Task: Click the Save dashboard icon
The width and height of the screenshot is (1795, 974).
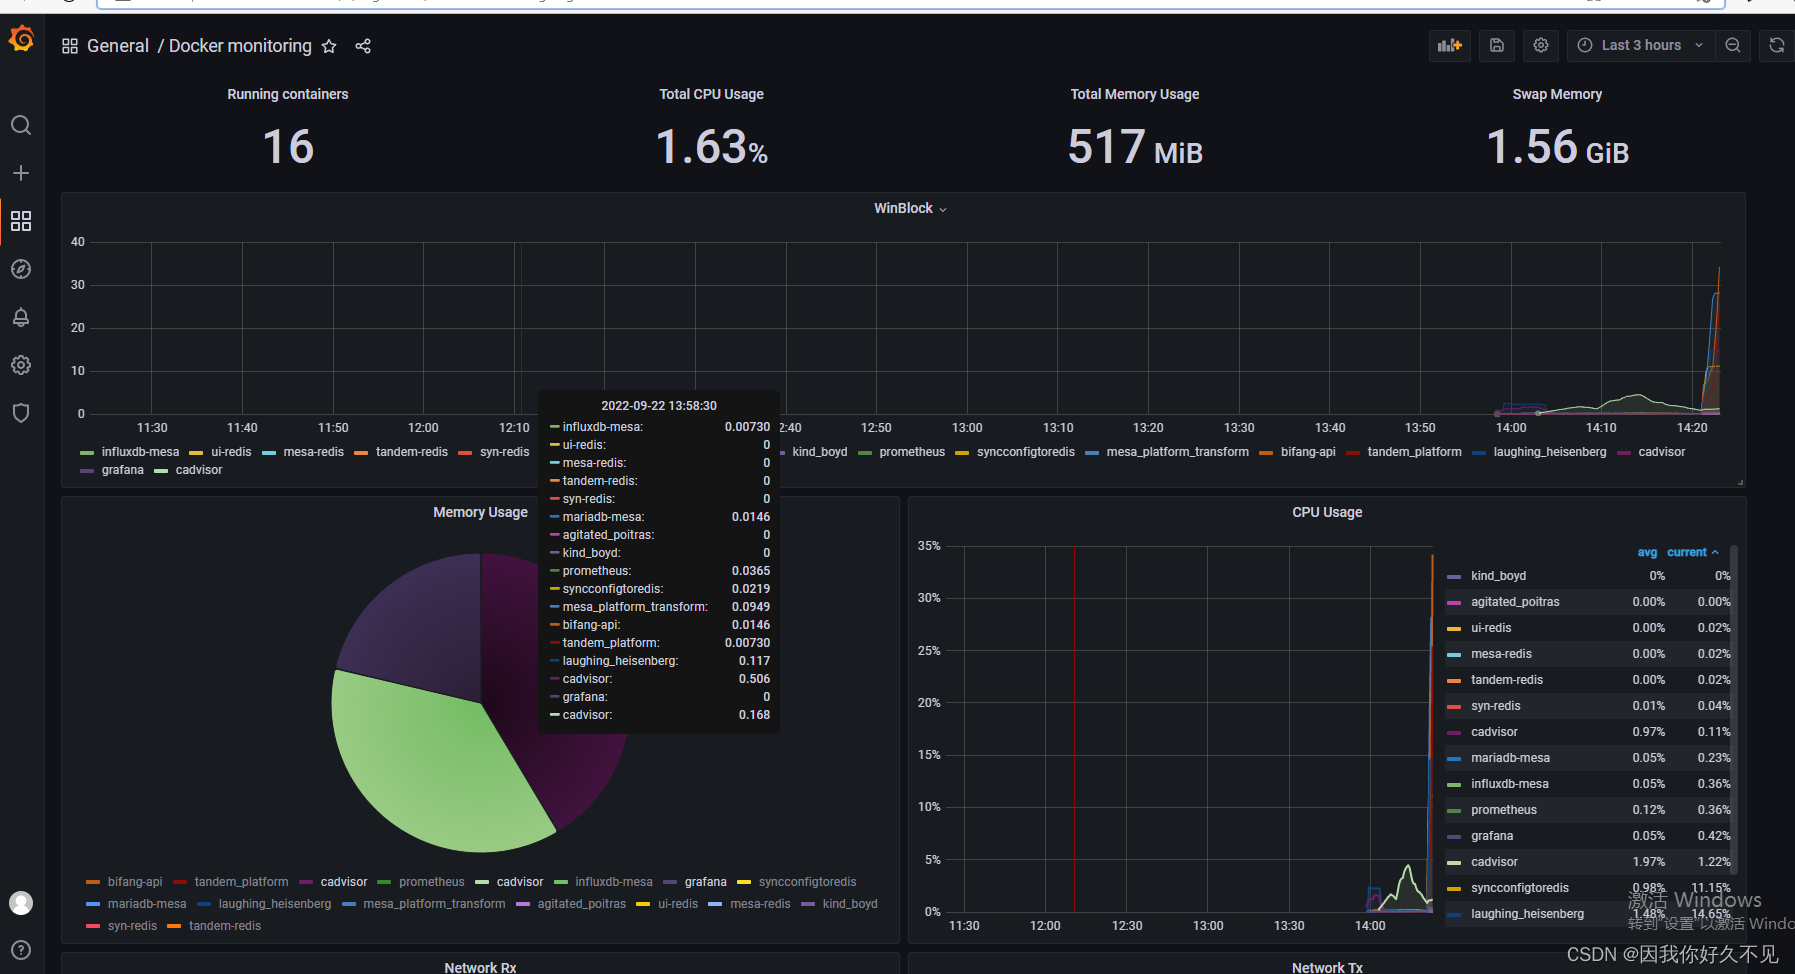Action: (1496, 45)
